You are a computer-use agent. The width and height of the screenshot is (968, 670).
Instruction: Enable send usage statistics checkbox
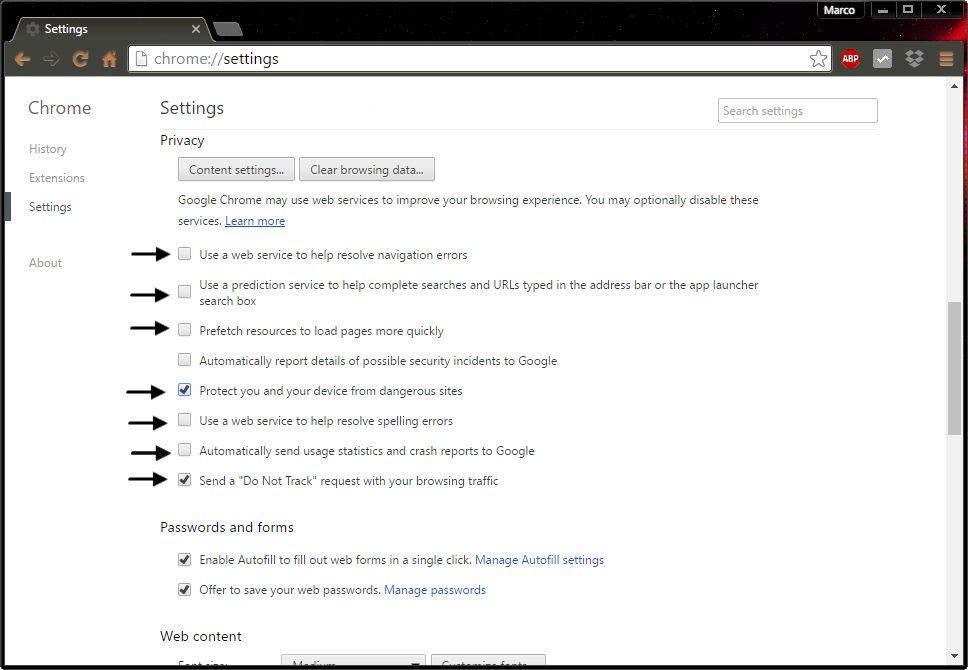pos(185,450)
